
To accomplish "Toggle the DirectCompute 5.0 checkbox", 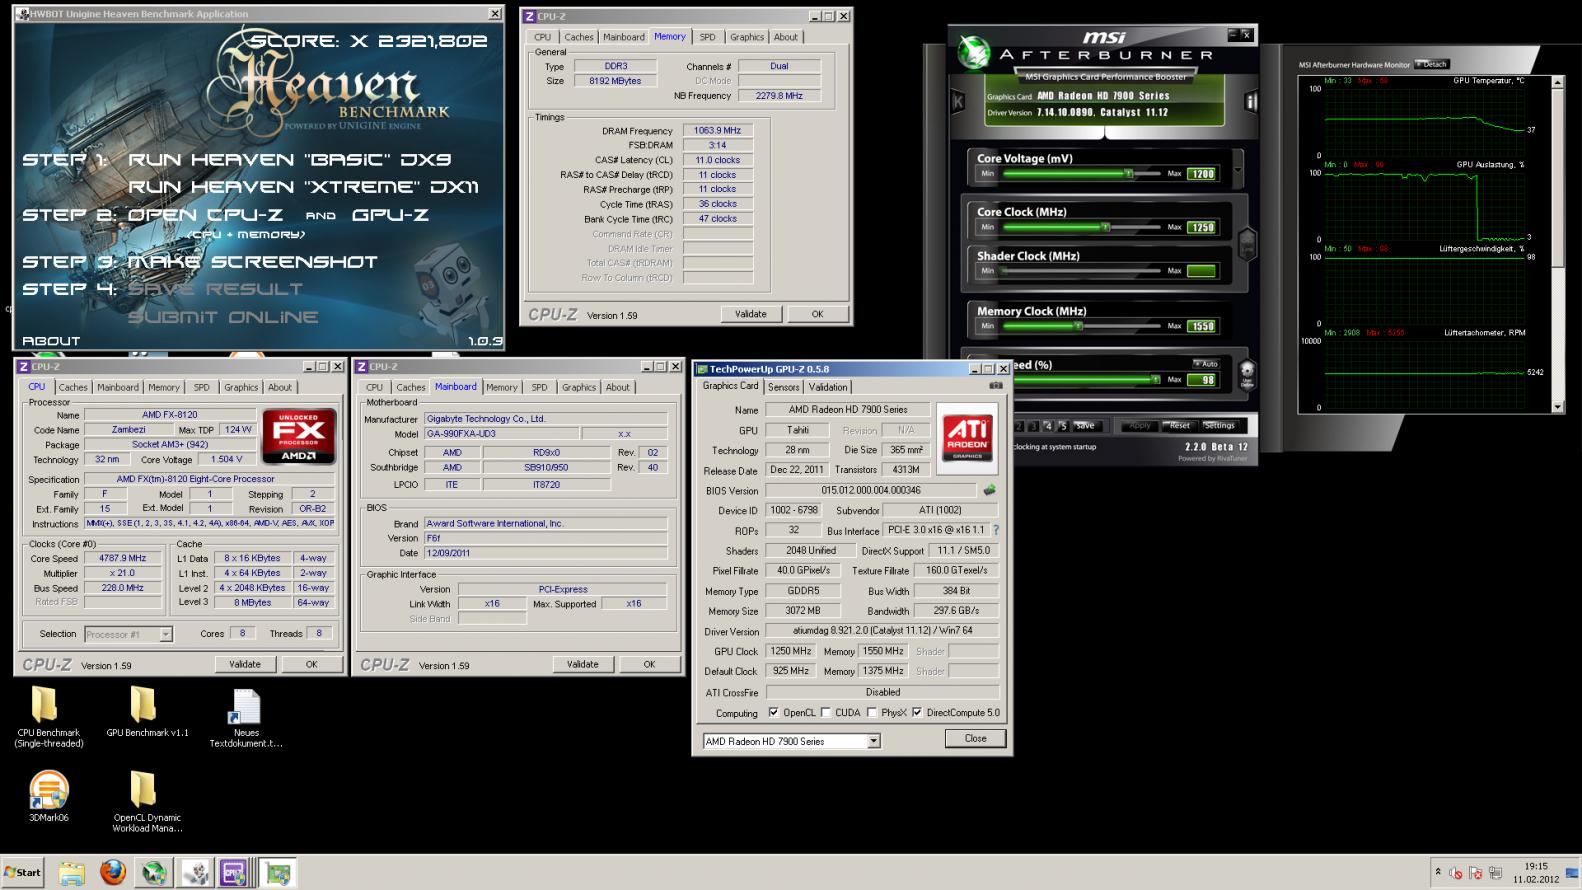I will 916,713.
